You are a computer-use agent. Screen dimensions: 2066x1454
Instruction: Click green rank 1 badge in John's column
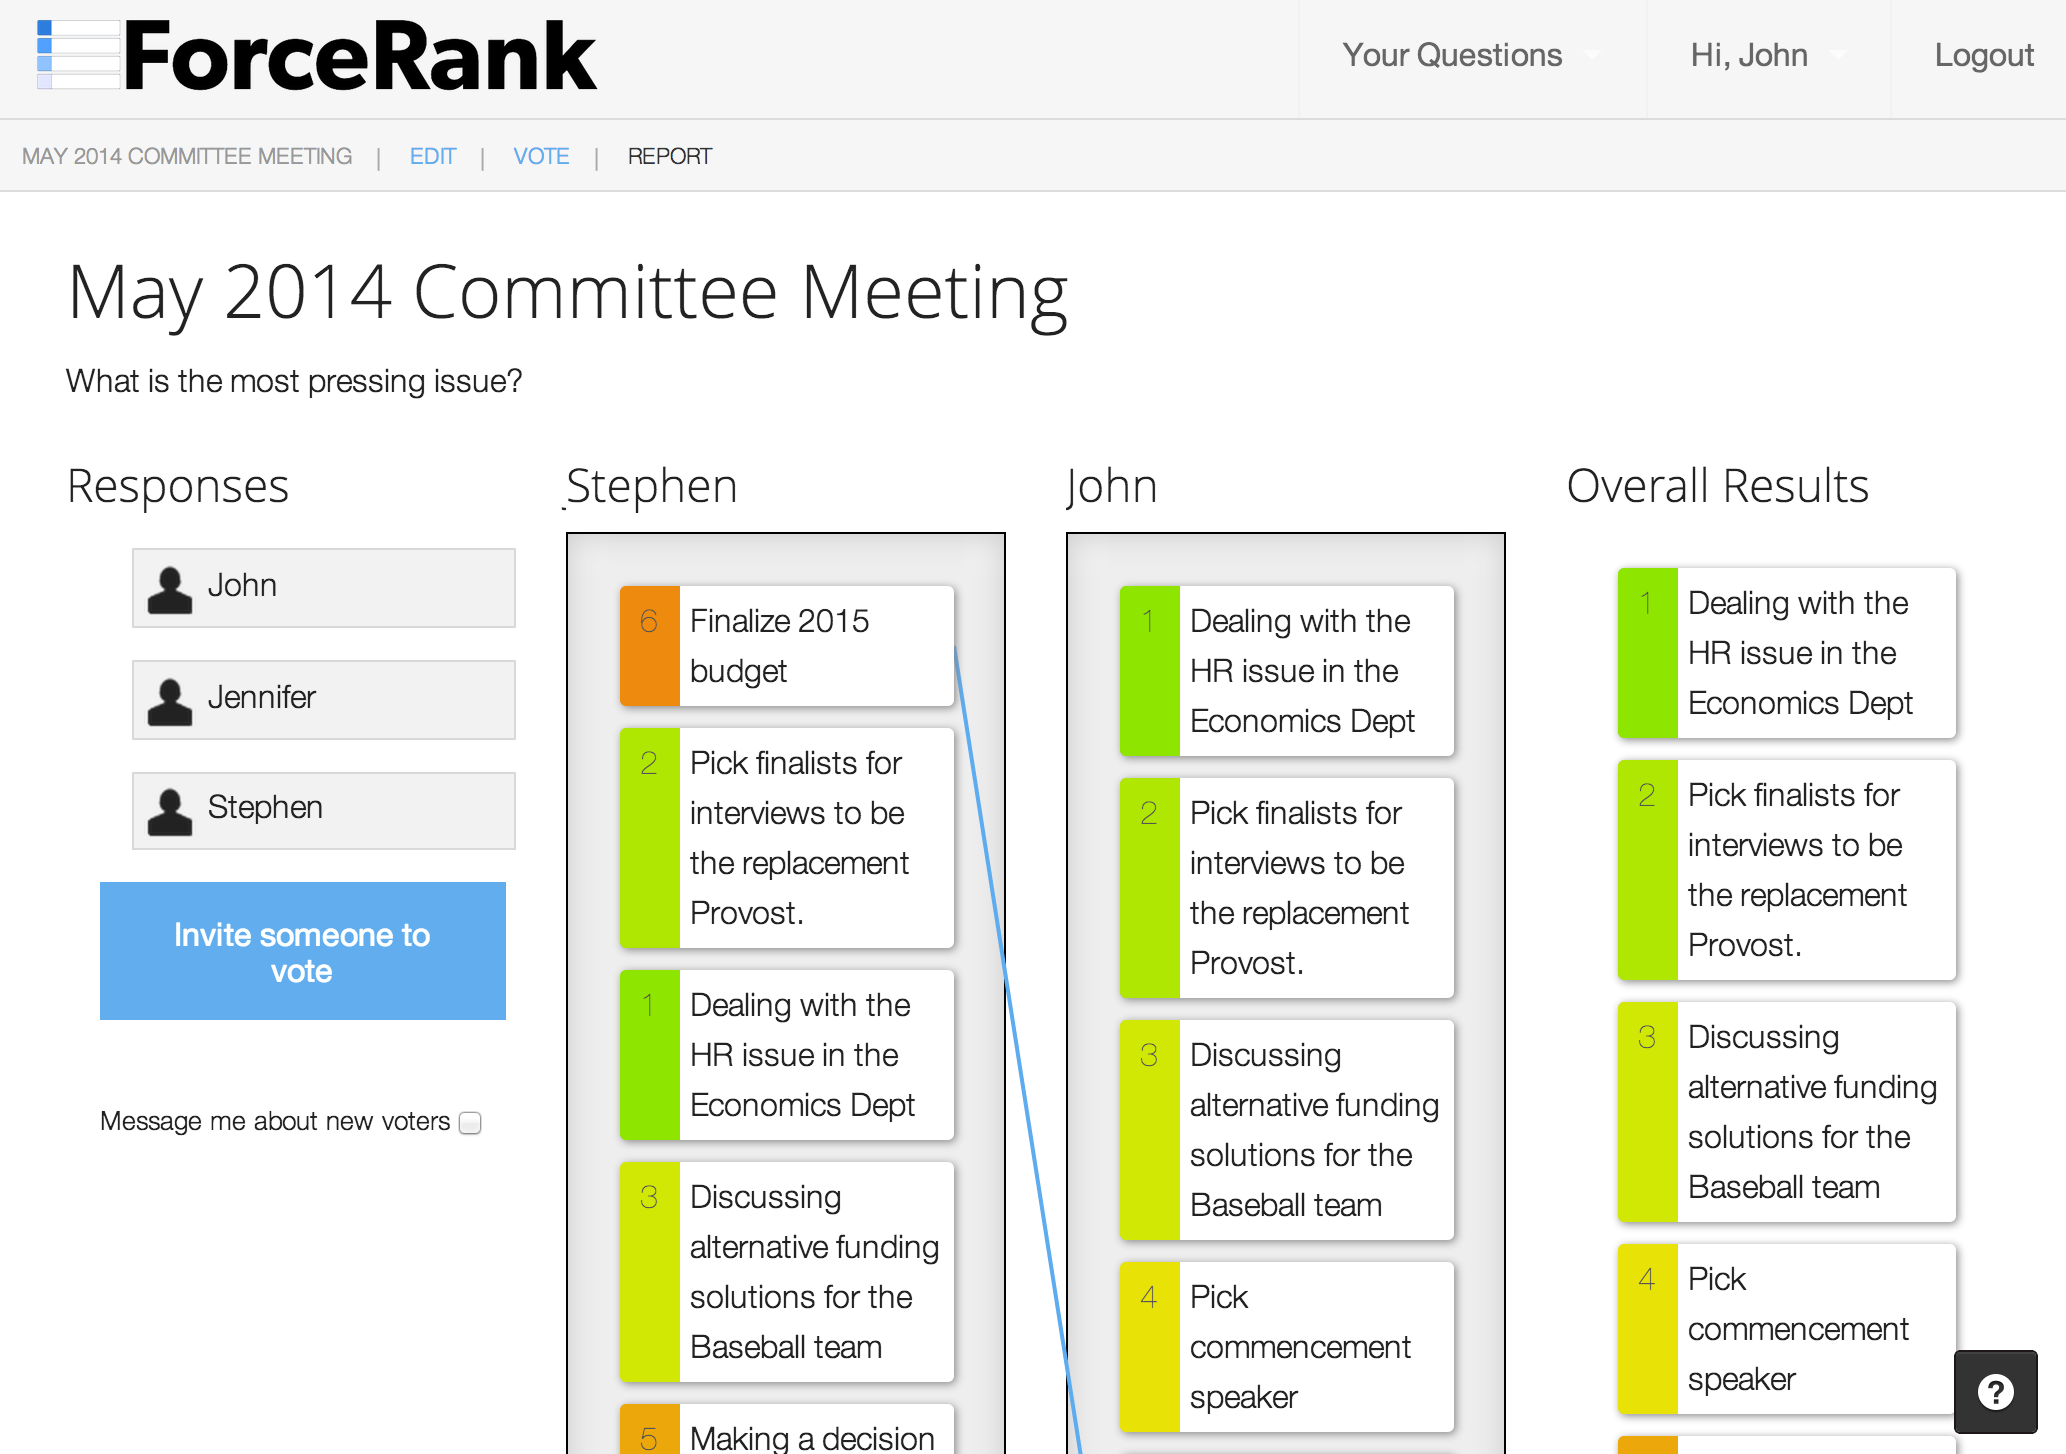point(1149,670)
